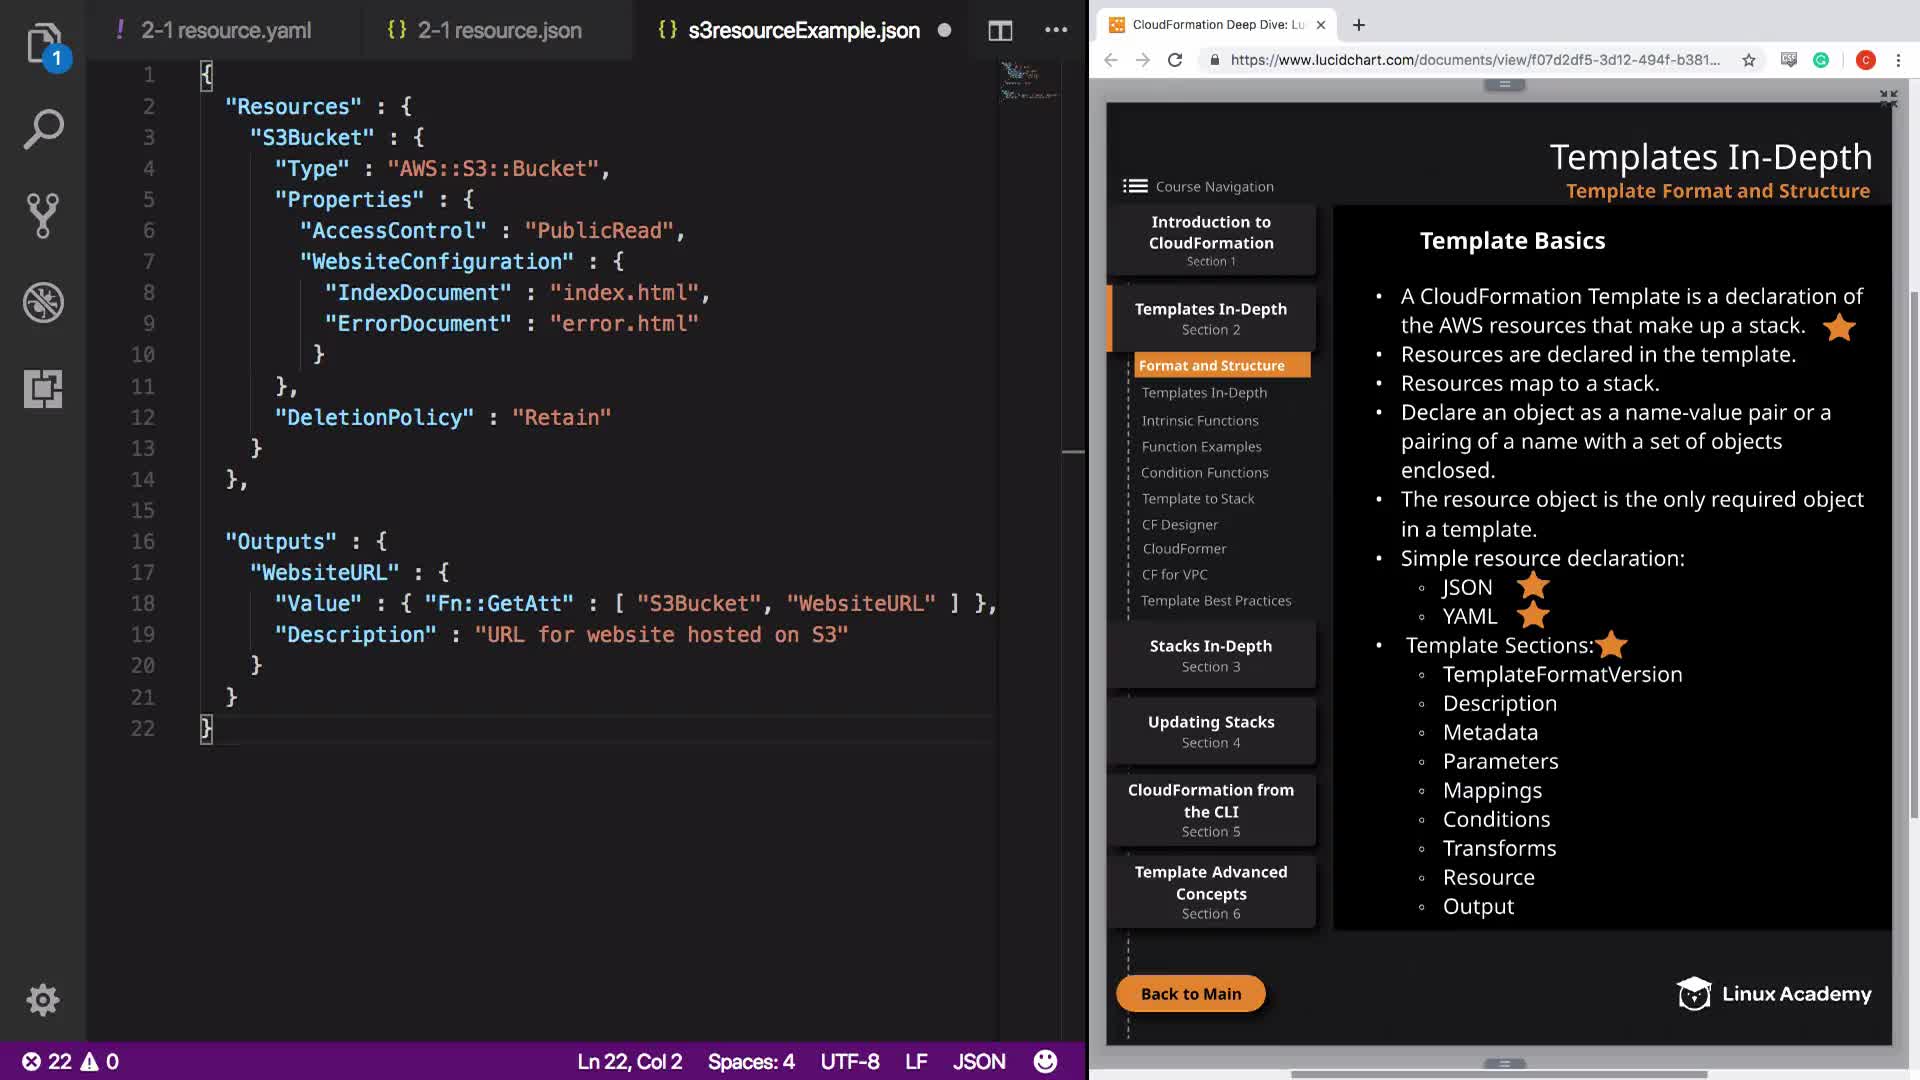Switch to the 2-1 resource.yaml tab
This screenshot has width=1920, height=1080.
225,30
